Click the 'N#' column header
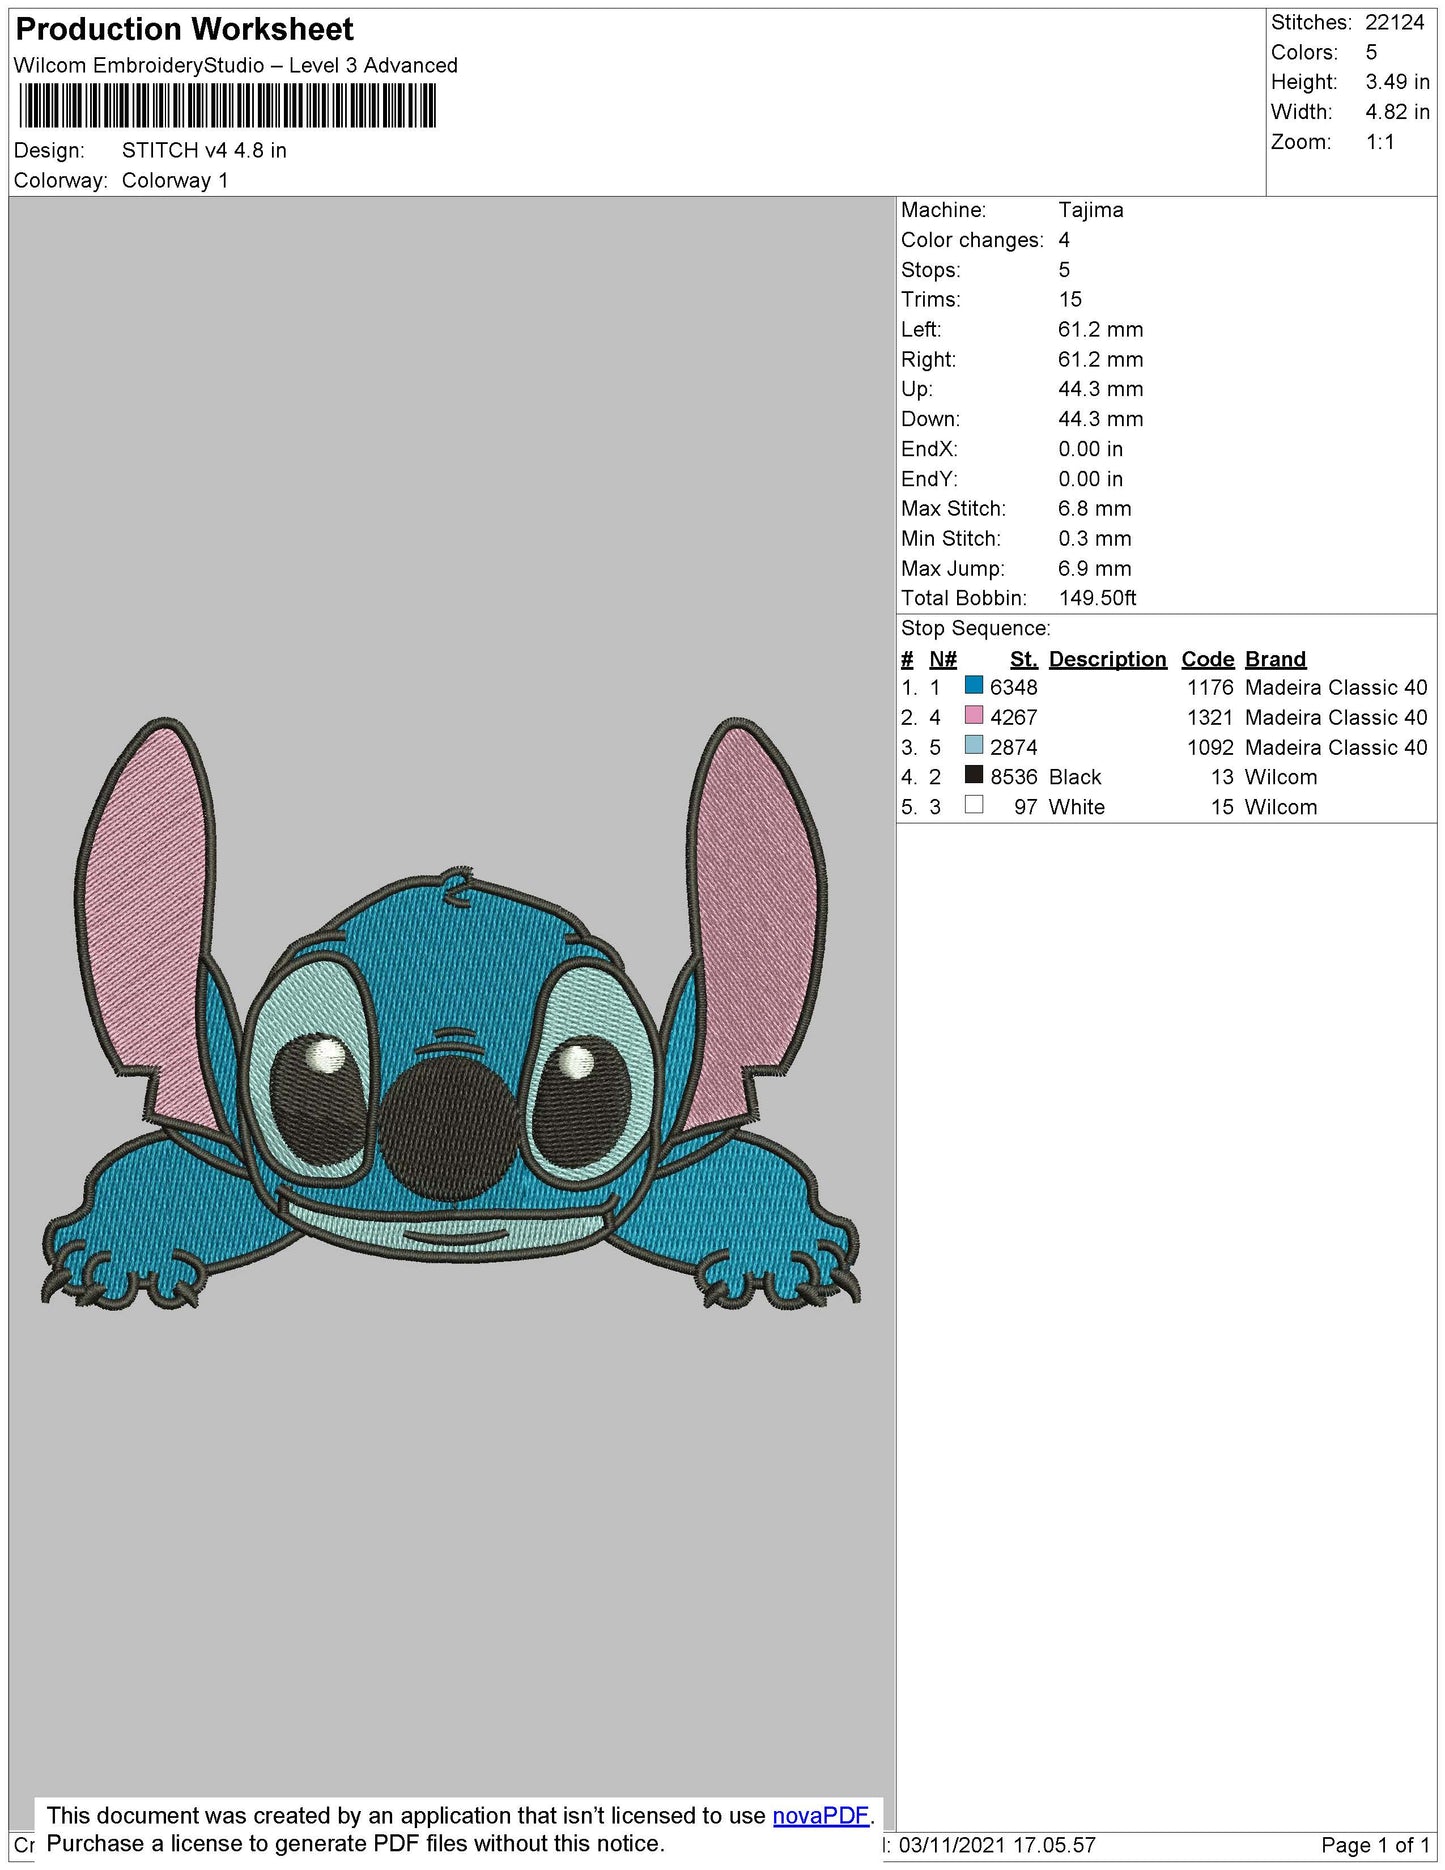Viewport: 1445px width, 1870px height. (x=942, y=659)
